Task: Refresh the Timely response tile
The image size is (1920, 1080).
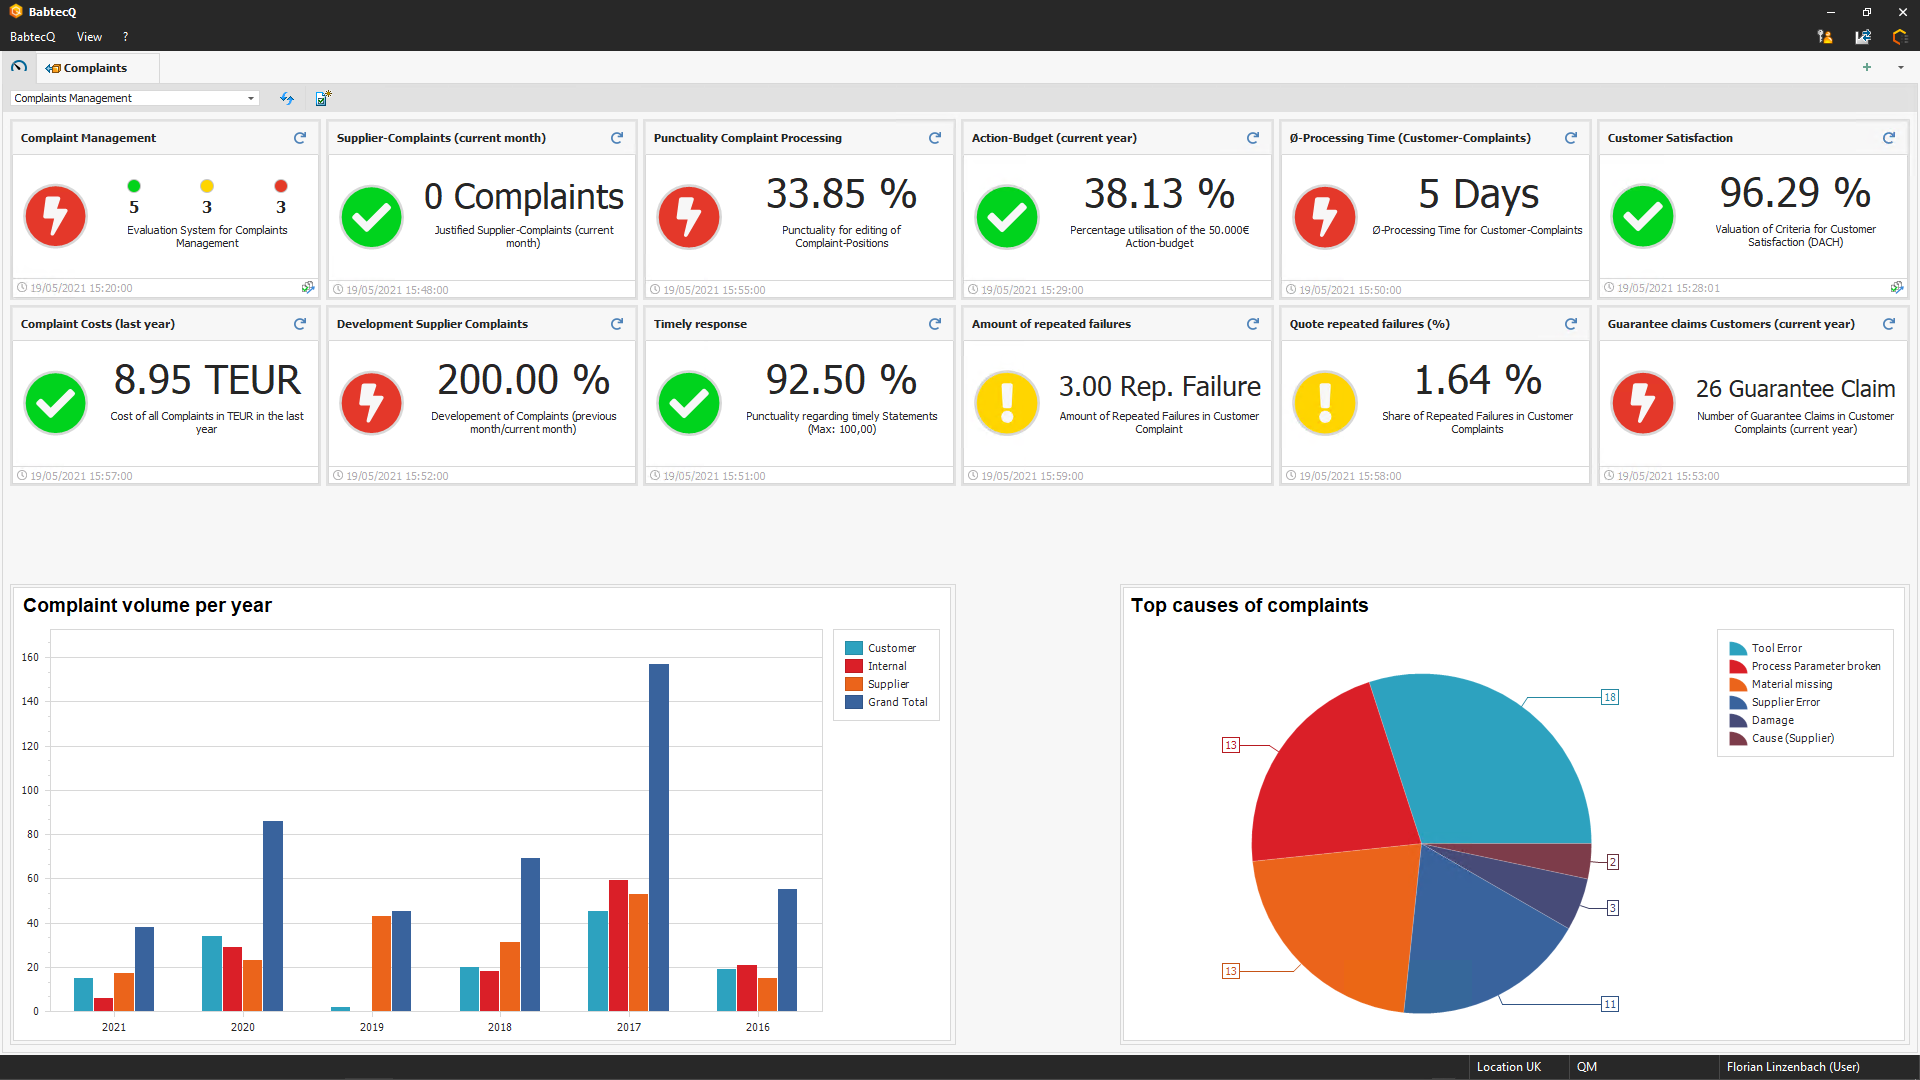Action: [x=935, y=324]
